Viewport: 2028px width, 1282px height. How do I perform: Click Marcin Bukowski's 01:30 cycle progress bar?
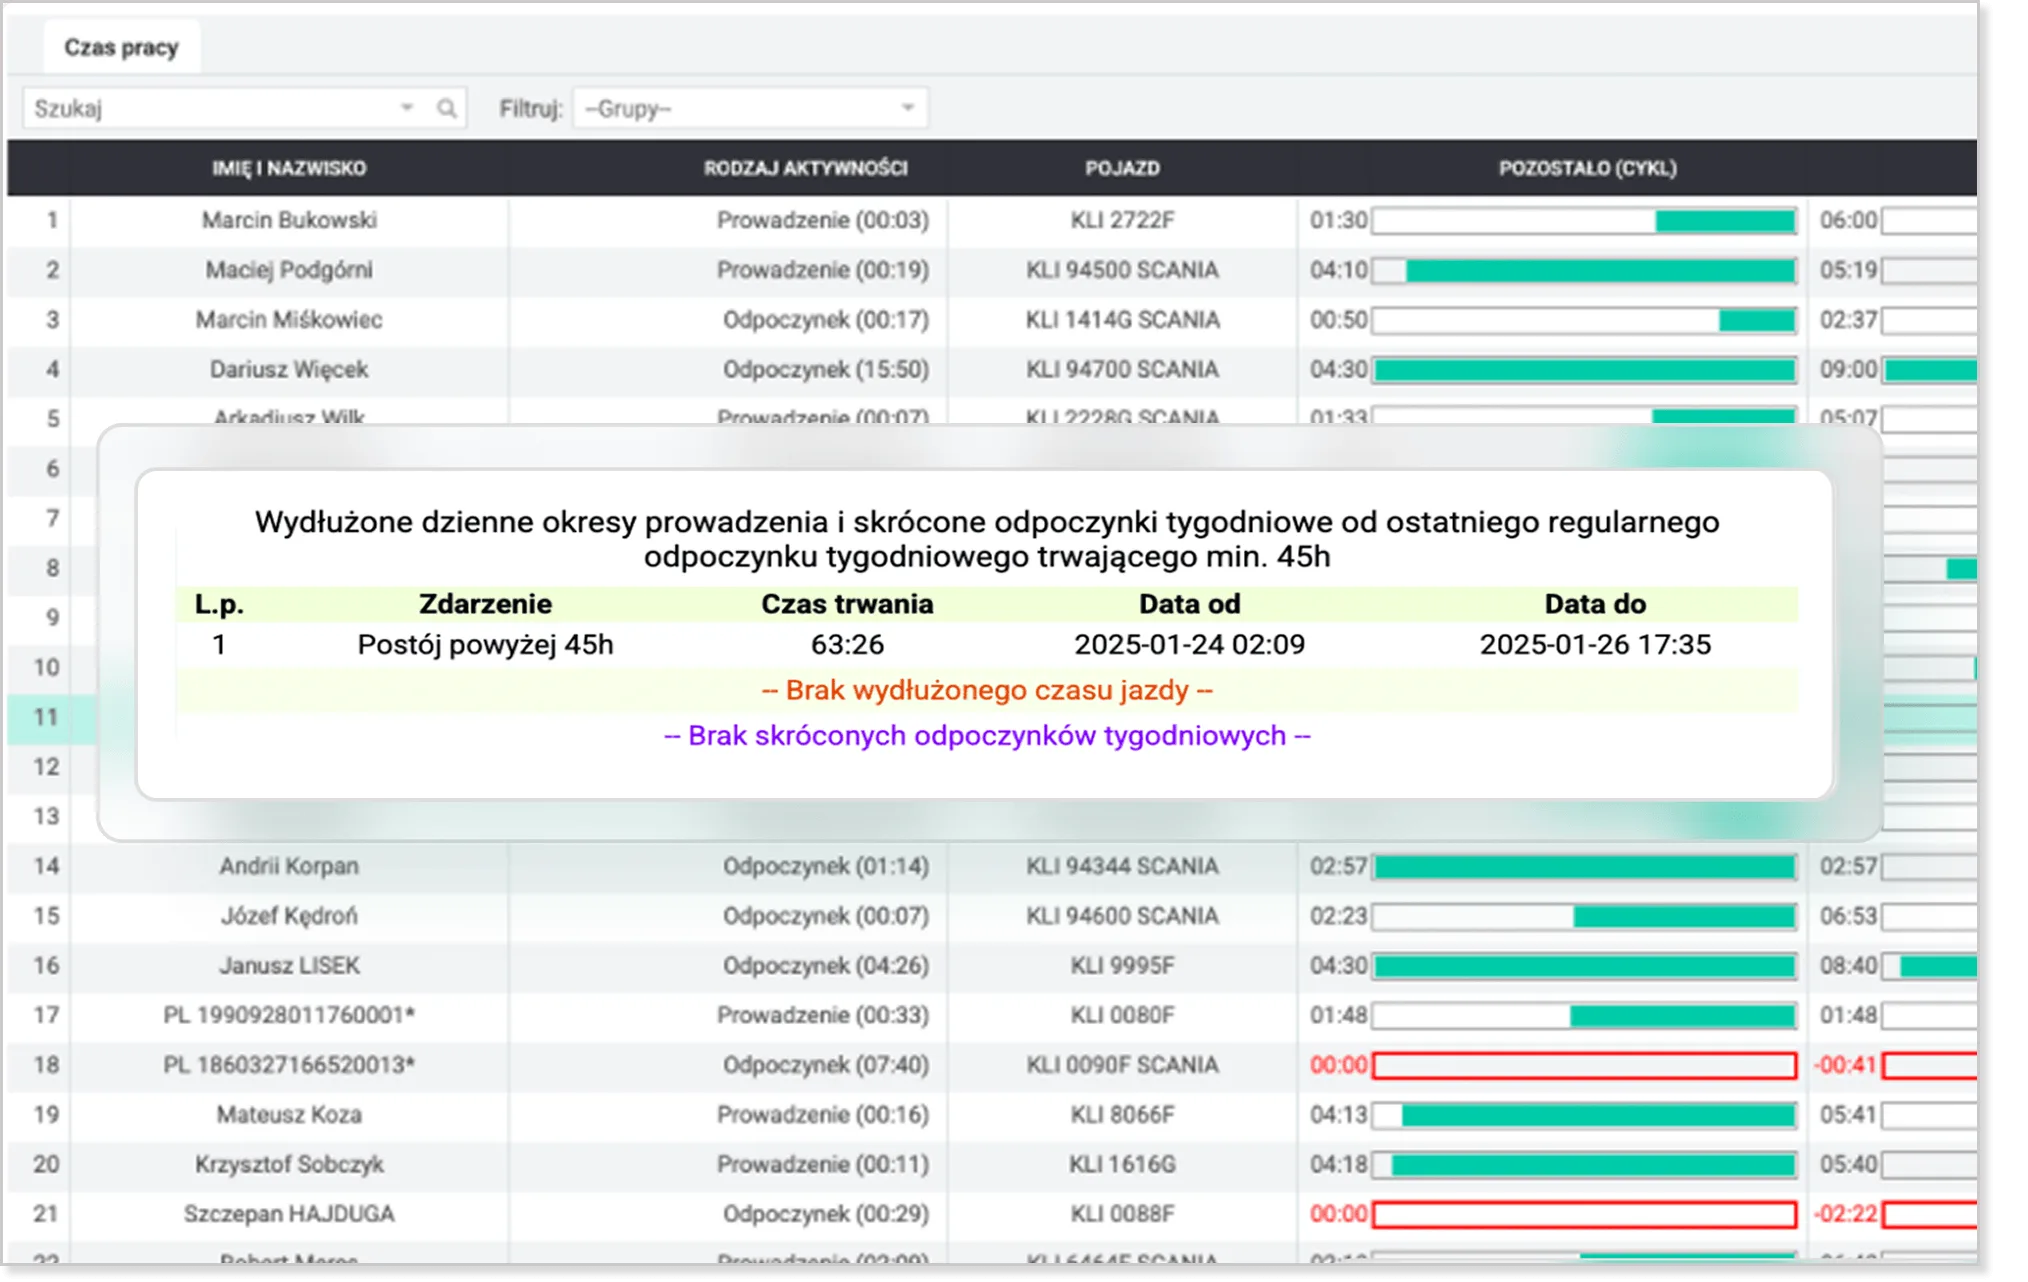(x=1584, y=221)
